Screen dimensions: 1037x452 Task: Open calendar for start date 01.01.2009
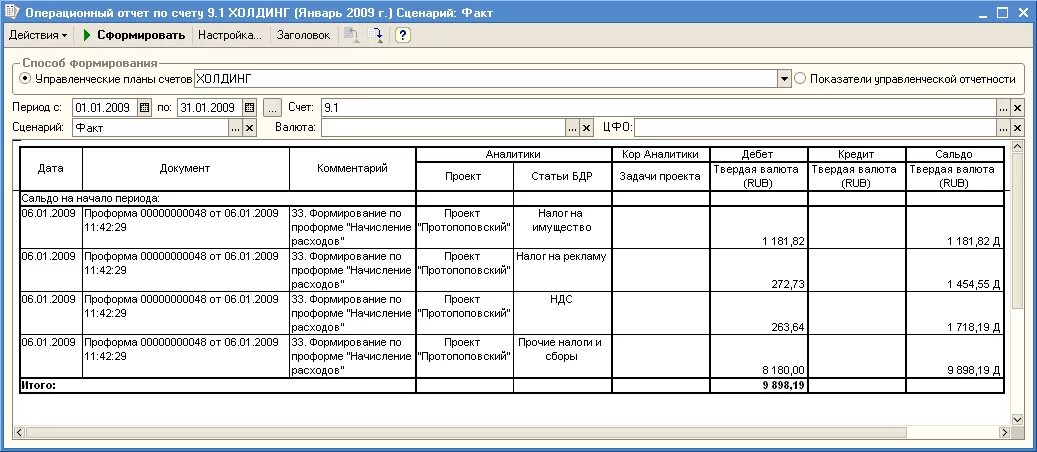(x=145, y=107)
